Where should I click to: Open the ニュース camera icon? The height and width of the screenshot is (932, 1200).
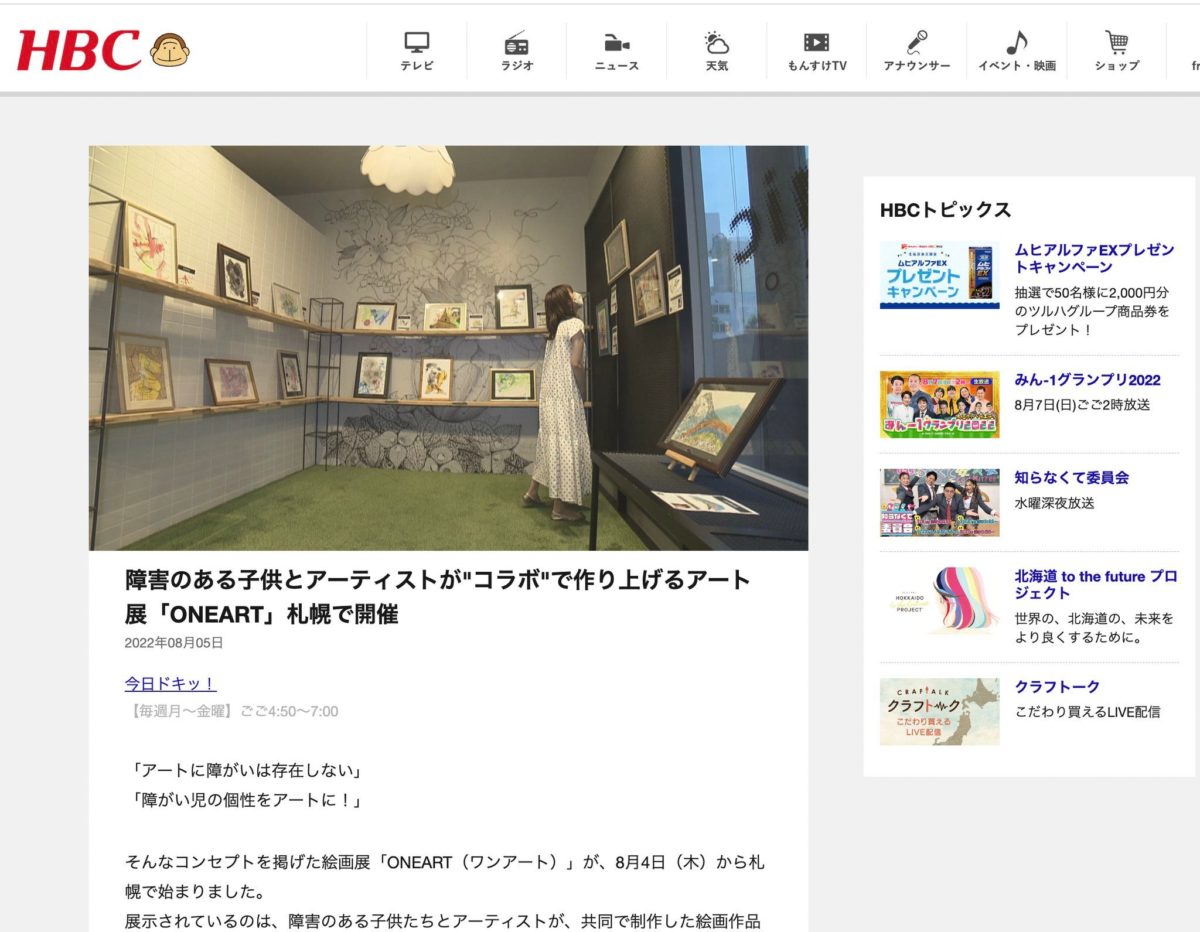(617, 42)
